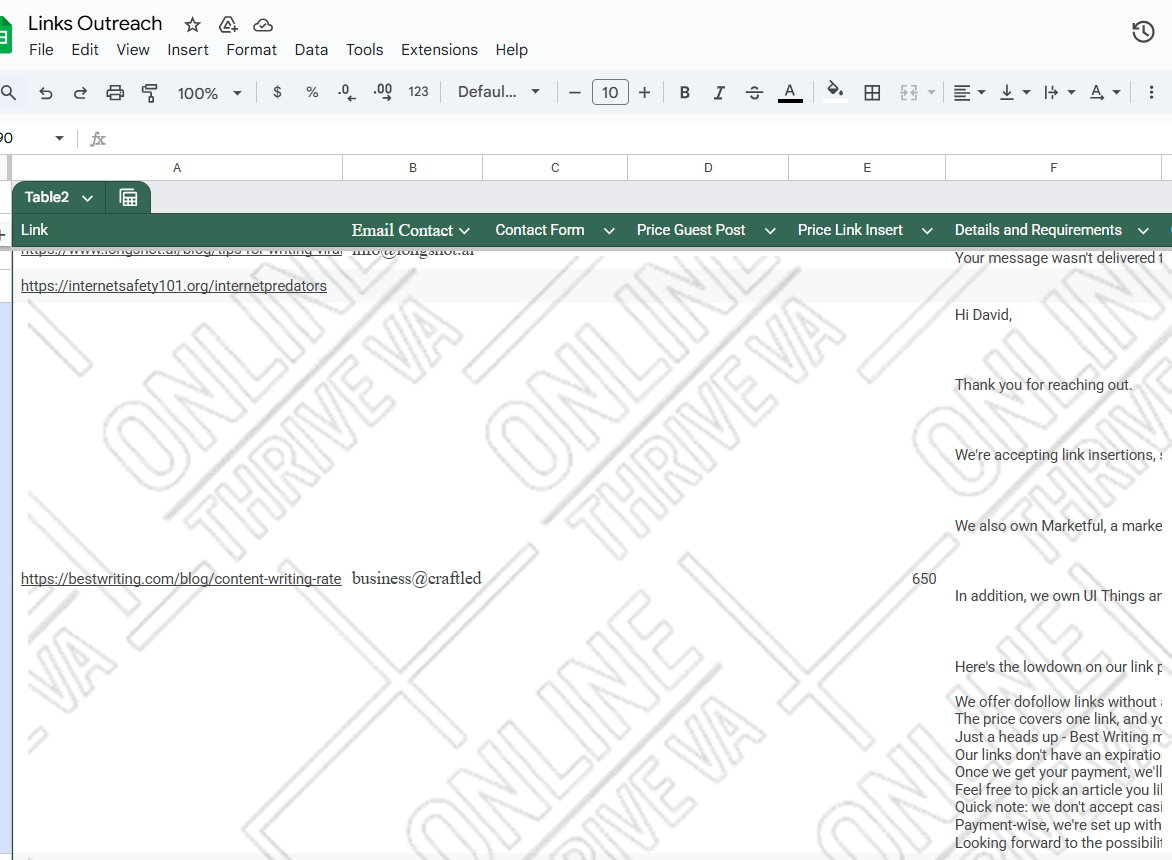Toggle italic formatting

(x=719, y=91)
